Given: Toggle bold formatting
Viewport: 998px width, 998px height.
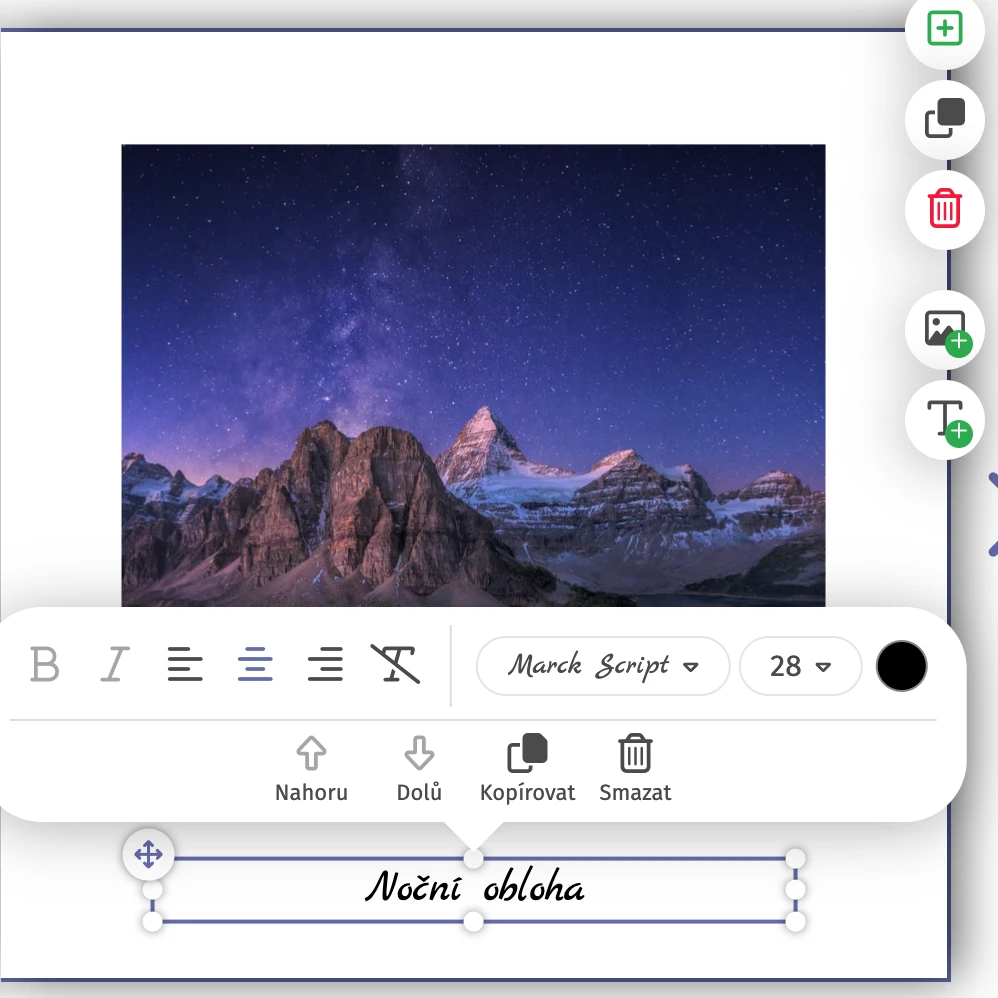Looking at the screenshot, I should [x=45, y=664].
